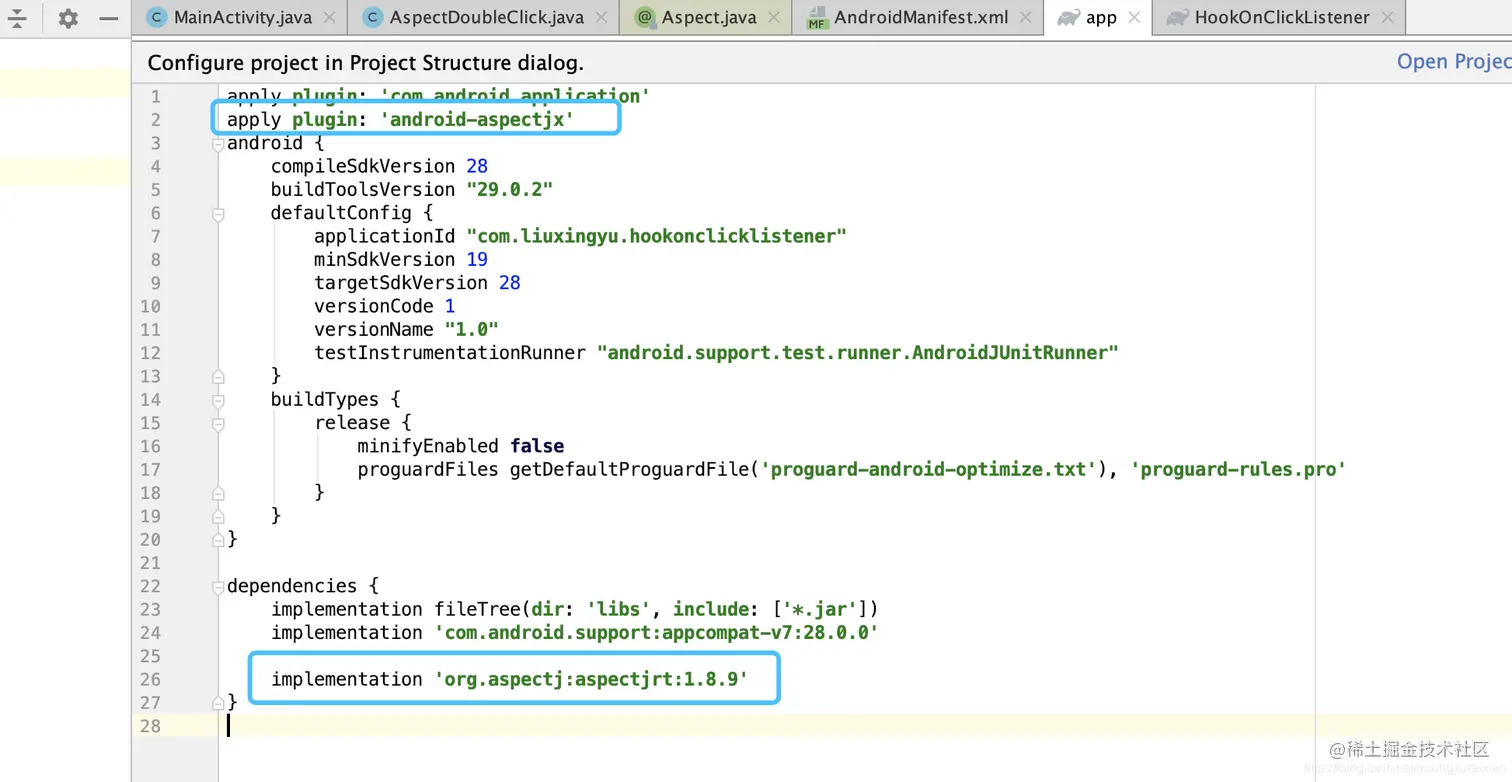Image resolution: width=1512 pixels, height=782 pixels.
Task: Click the versionCode value 1
Action: [x=450, y=306]
